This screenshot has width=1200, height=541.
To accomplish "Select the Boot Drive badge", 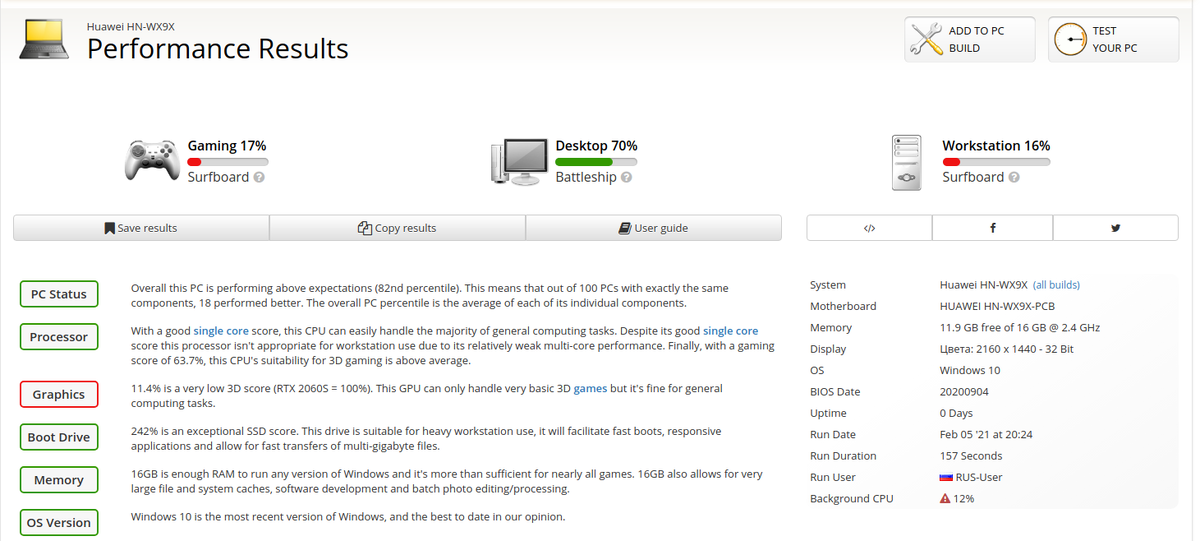I will pos(59,437).
